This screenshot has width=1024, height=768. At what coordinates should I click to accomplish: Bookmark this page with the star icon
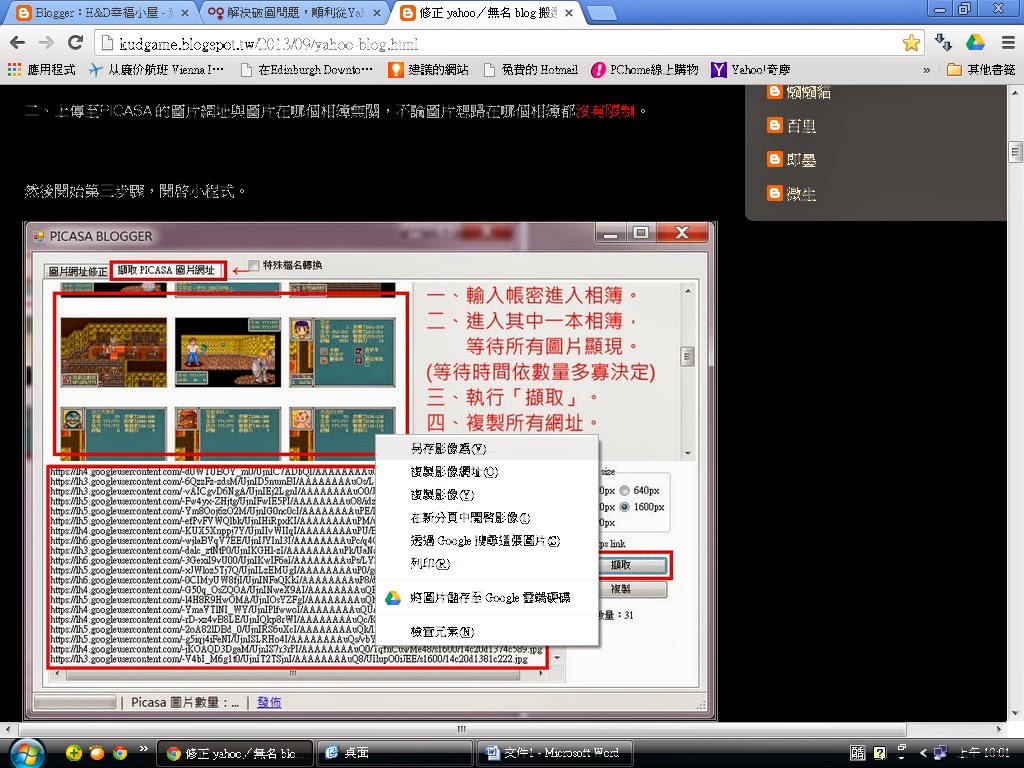tap(911, 43)
